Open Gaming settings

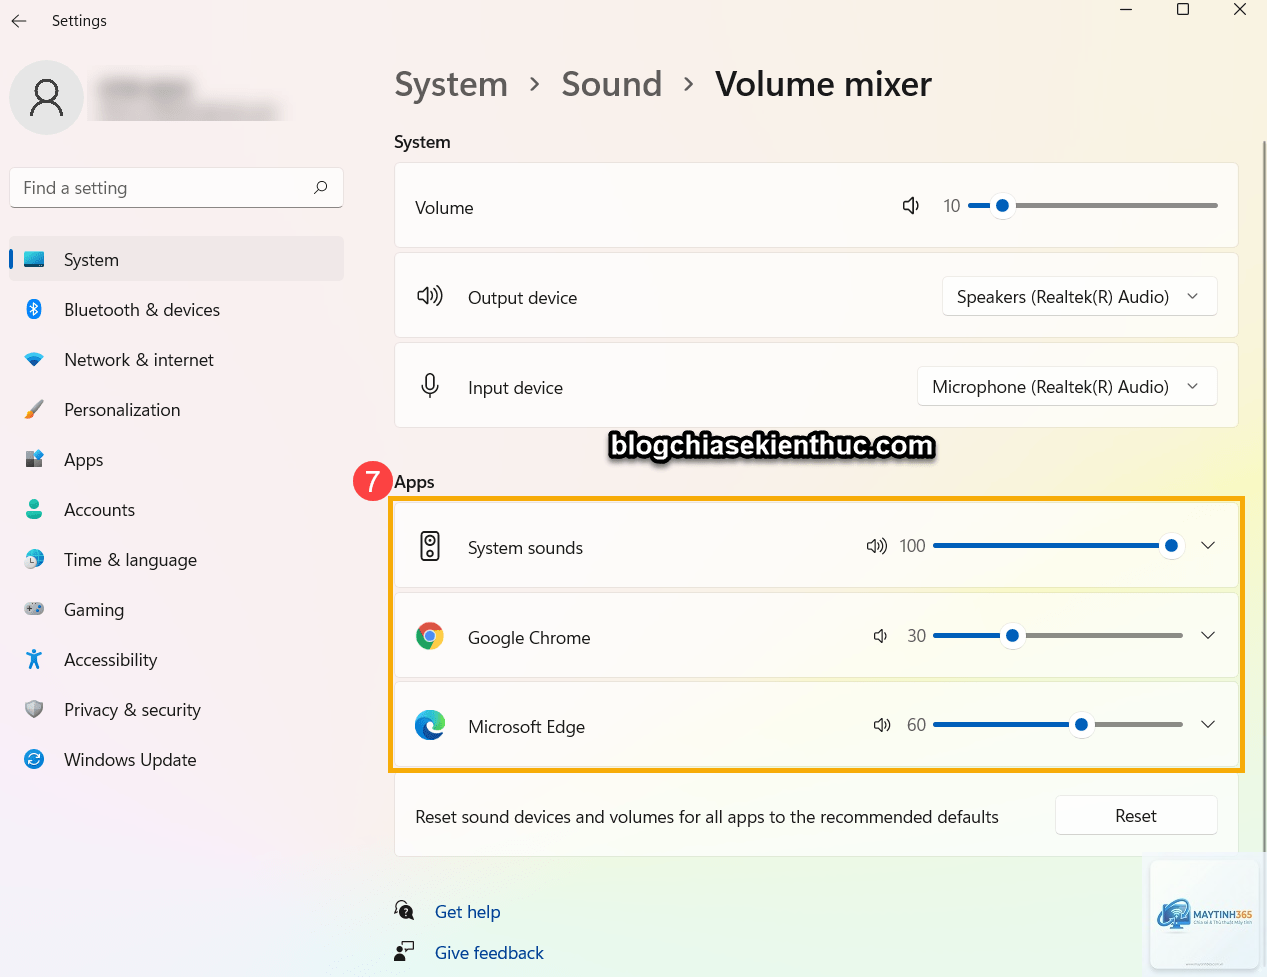tap(176, 609)
